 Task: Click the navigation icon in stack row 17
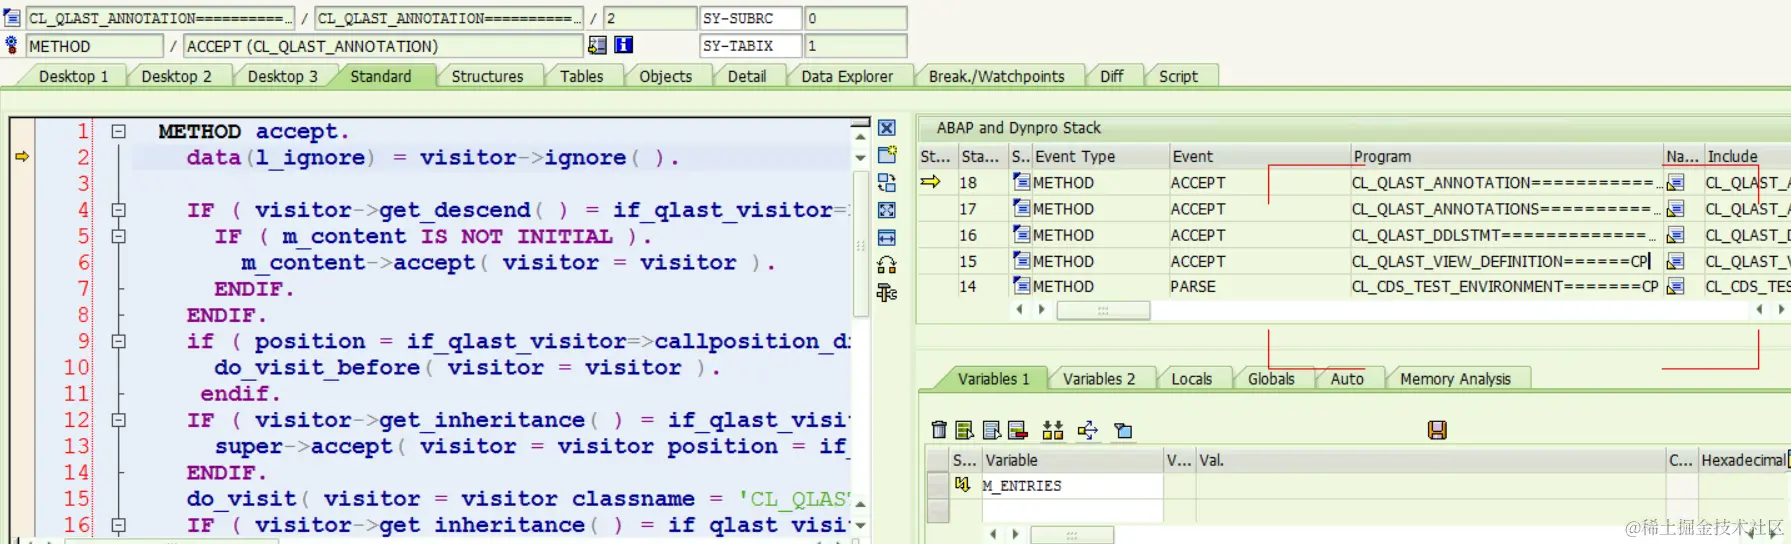1675,209
